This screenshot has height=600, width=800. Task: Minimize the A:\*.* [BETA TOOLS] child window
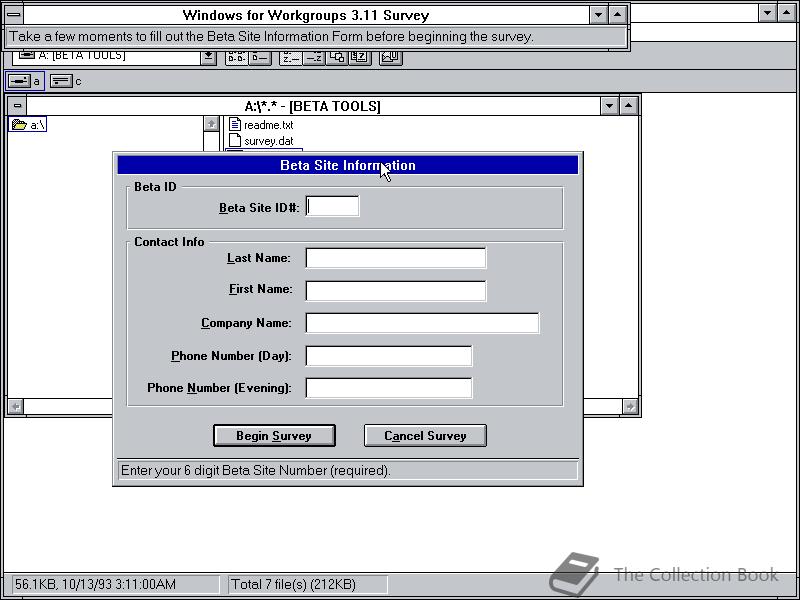click(x=609, y=106)
